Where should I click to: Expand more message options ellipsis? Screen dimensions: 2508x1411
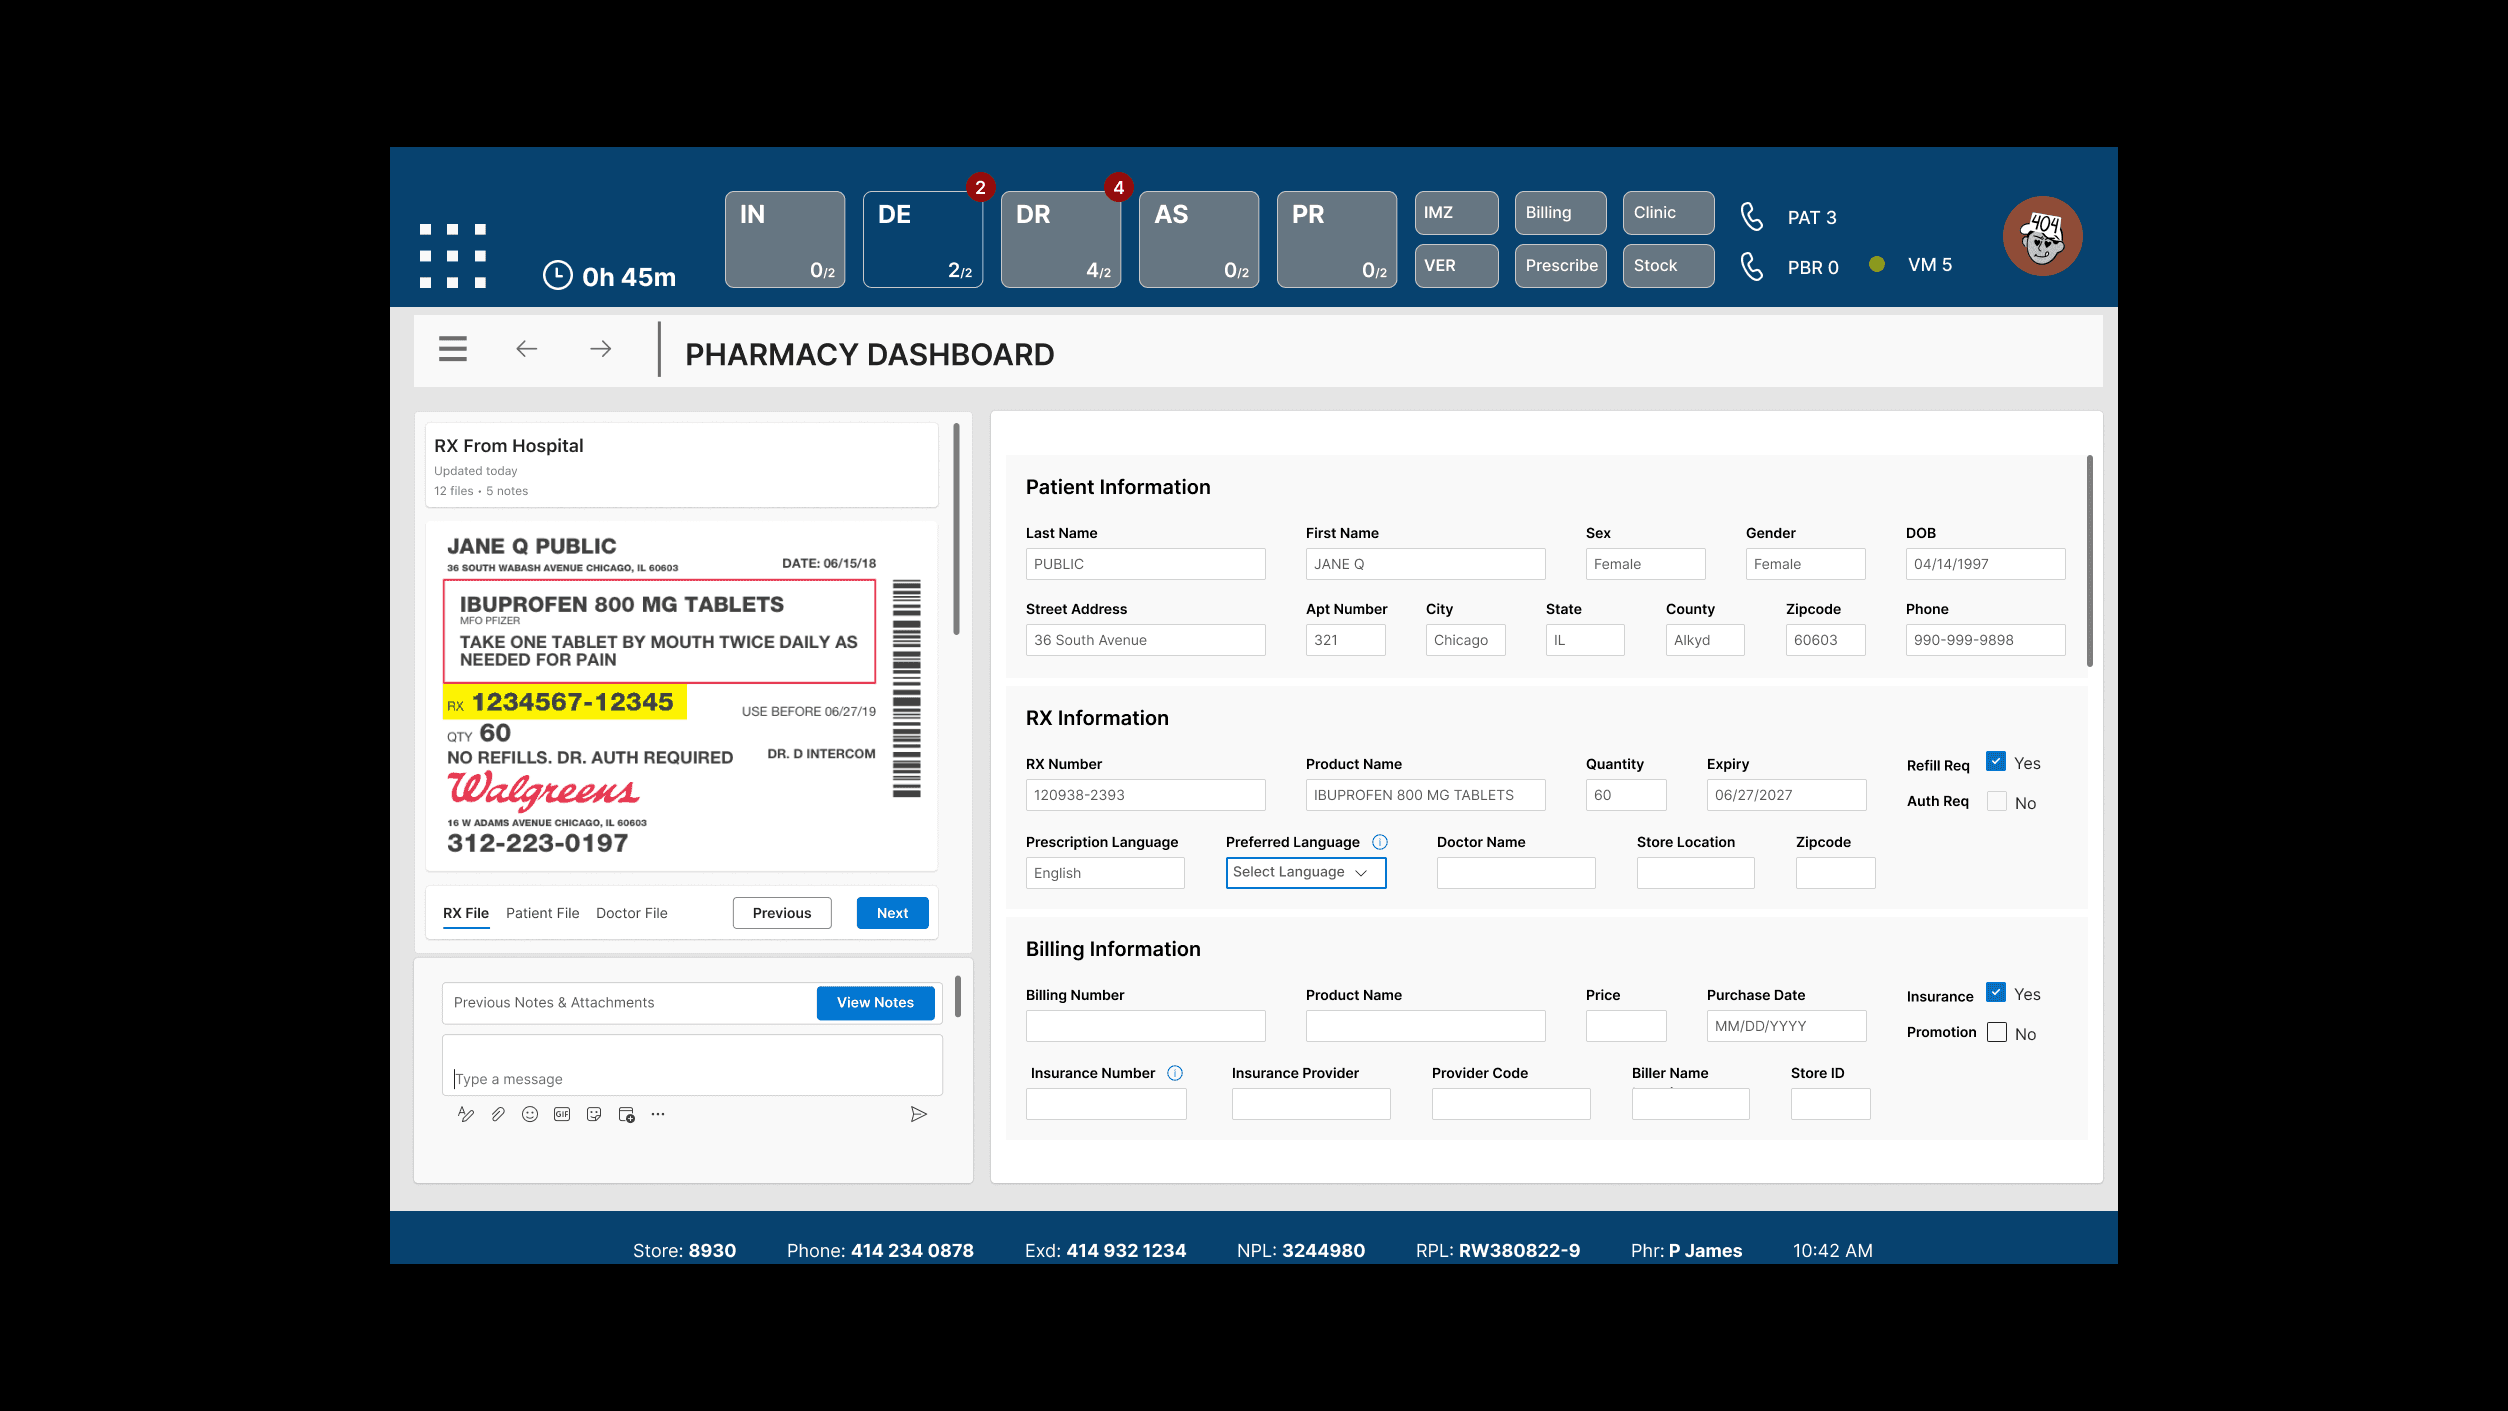(658, 1114)
